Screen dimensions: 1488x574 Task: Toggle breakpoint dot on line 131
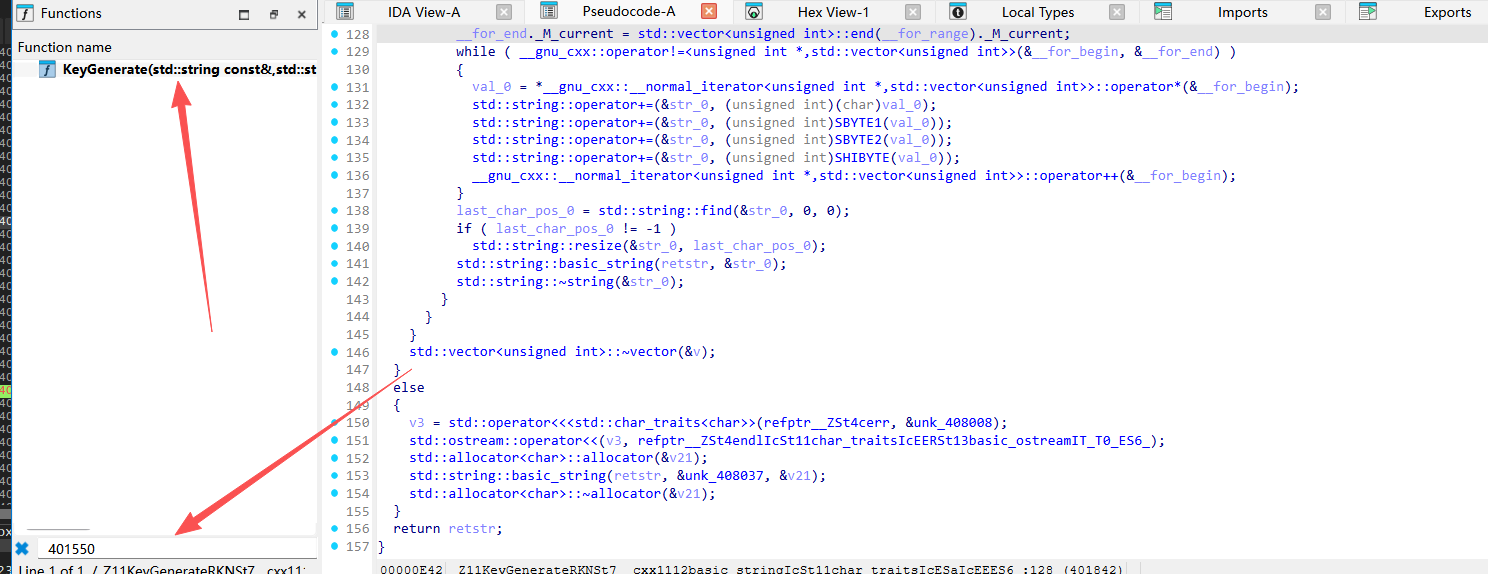(x=335, y=87)
